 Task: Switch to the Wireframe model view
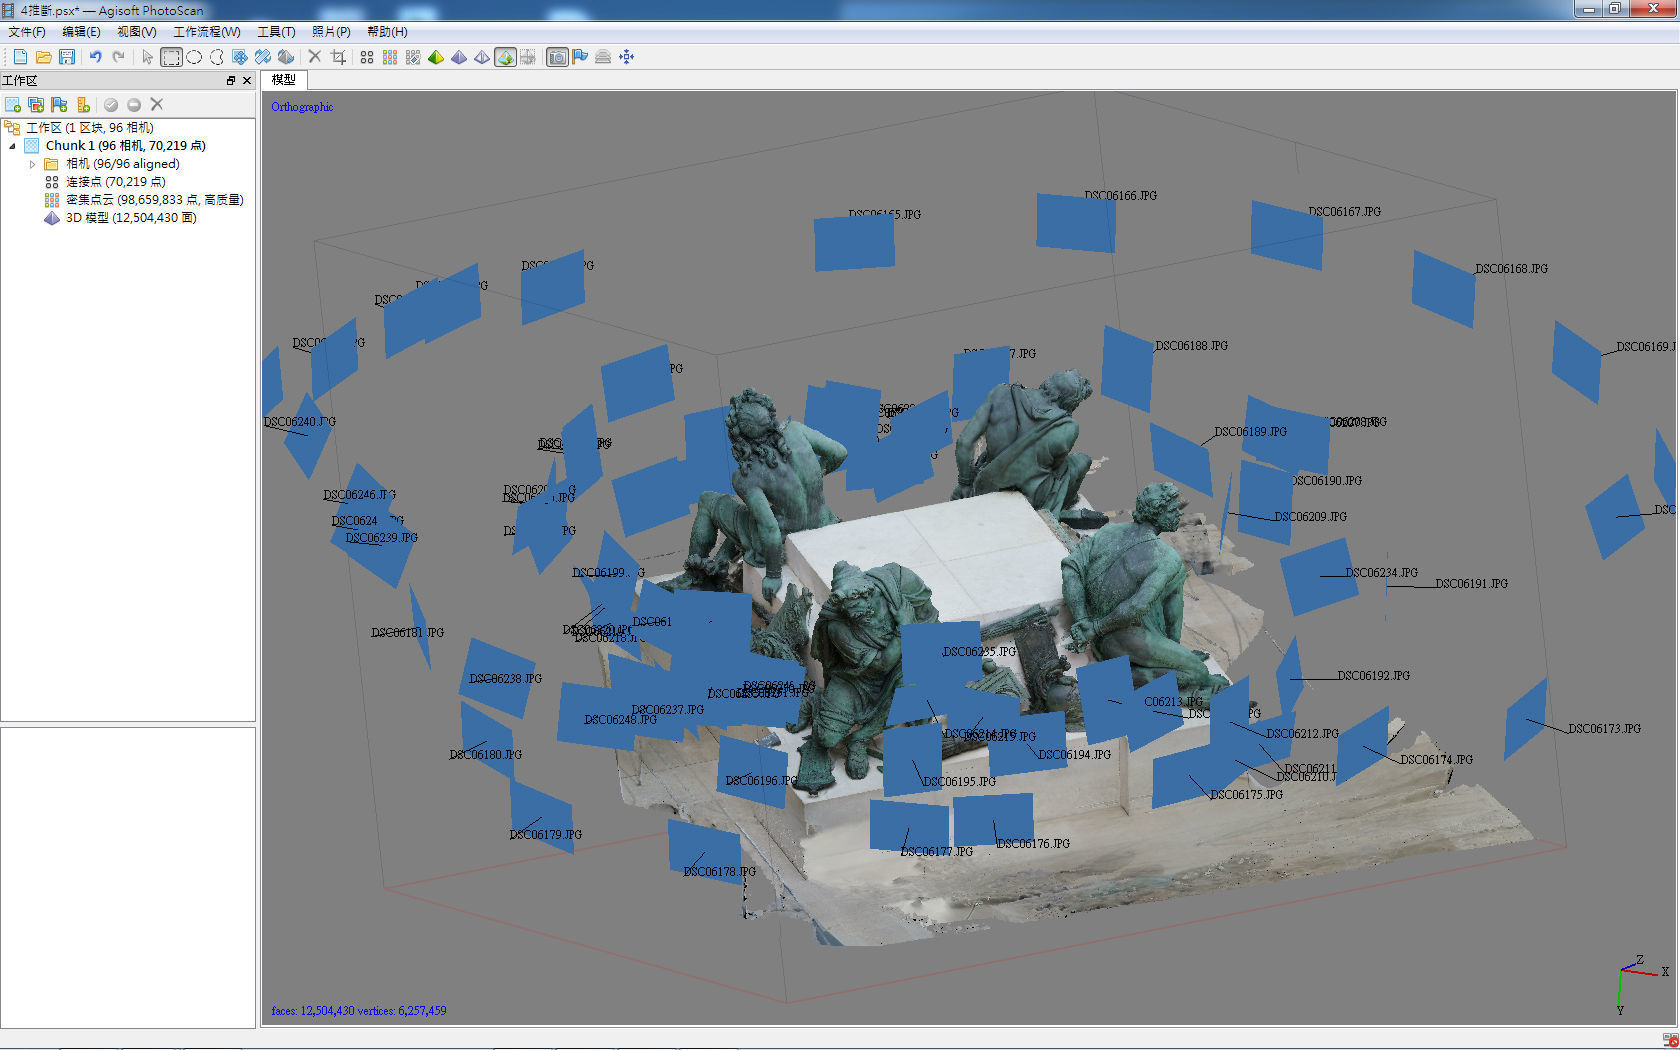(482, 57)
